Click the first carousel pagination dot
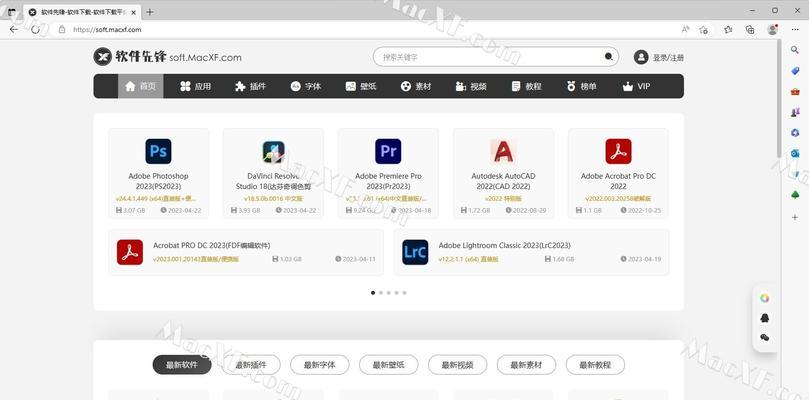 [373, 293]
